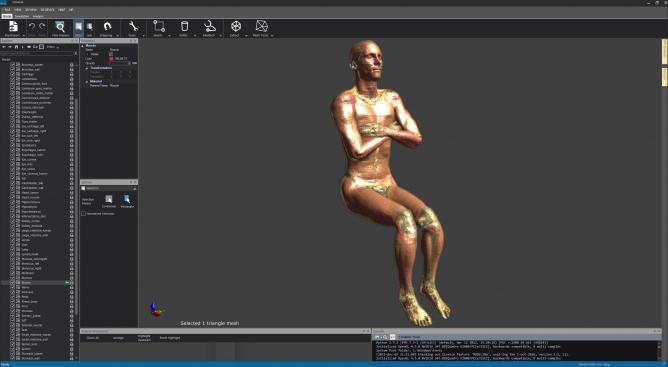Collapse the Transformation section in properties

(x=87, y=68)
